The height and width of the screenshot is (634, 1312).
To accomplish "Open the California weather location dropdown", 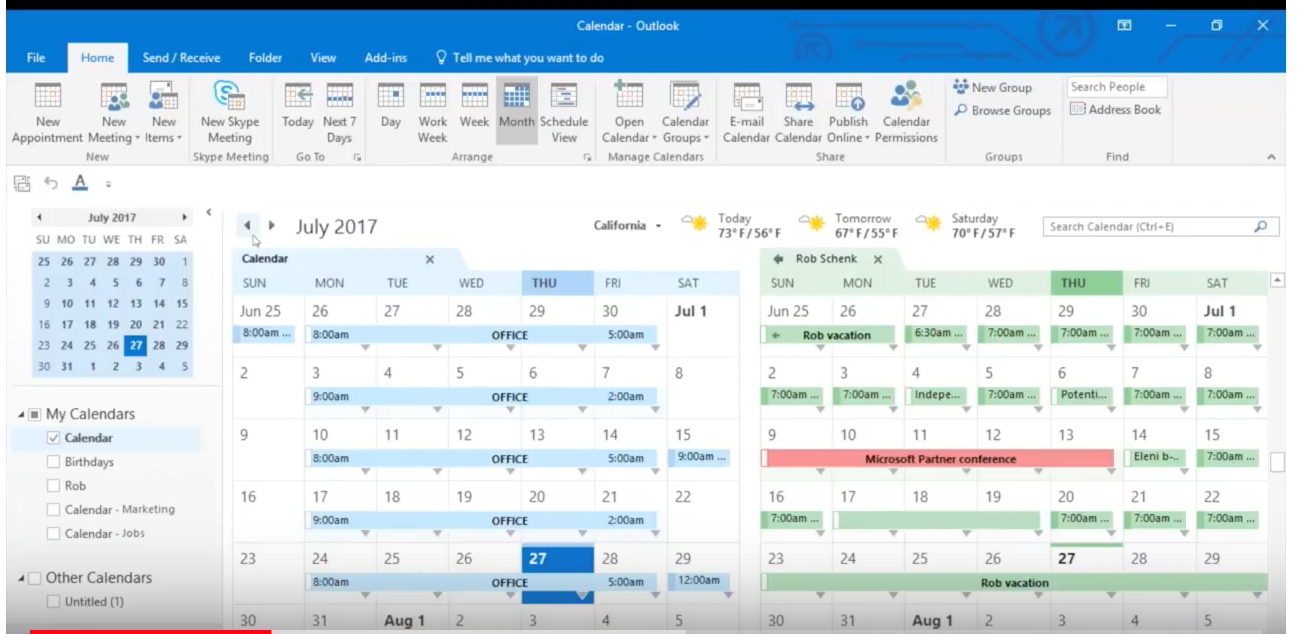I will (659, 226).
